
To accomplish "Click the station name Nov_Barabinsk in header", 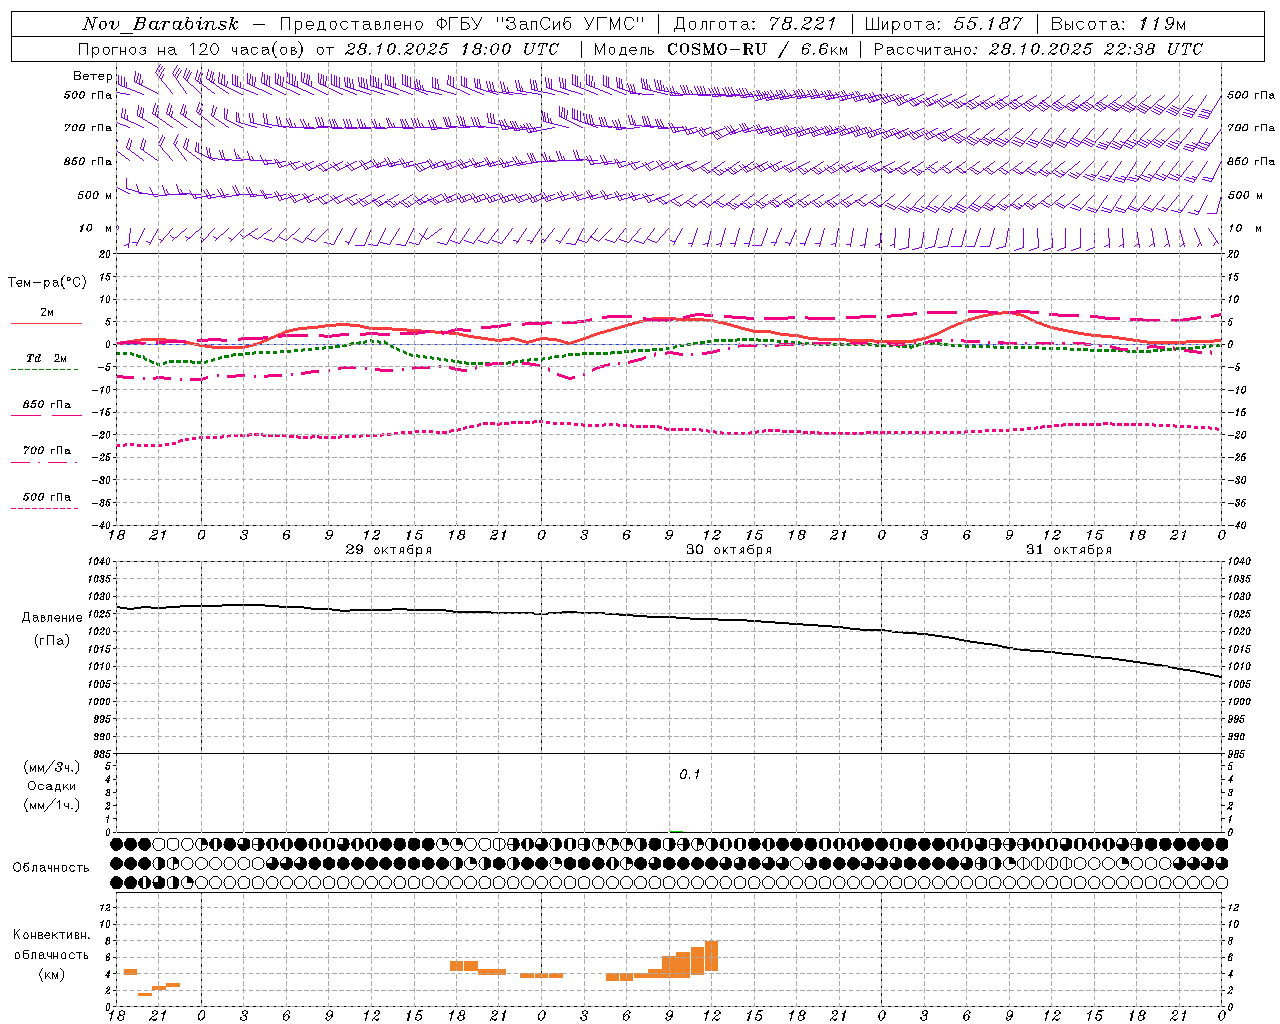I will pyautogui.click(x=161, y=24).
